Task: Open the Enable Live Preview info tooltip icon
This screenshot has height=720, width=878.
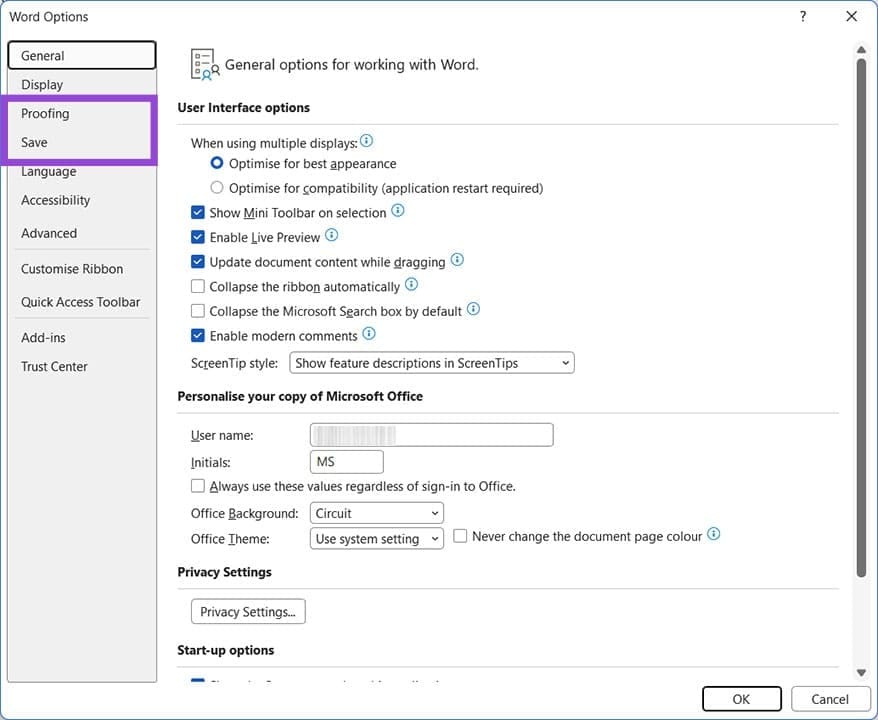Action: [x=330, y=237]
